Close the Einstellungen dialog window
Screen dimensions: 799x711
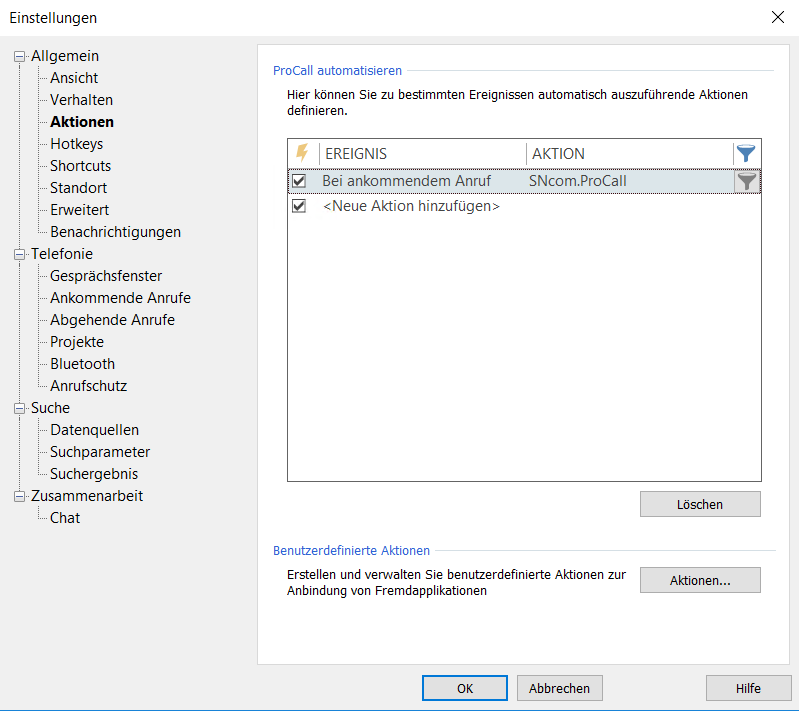(777, 17)
